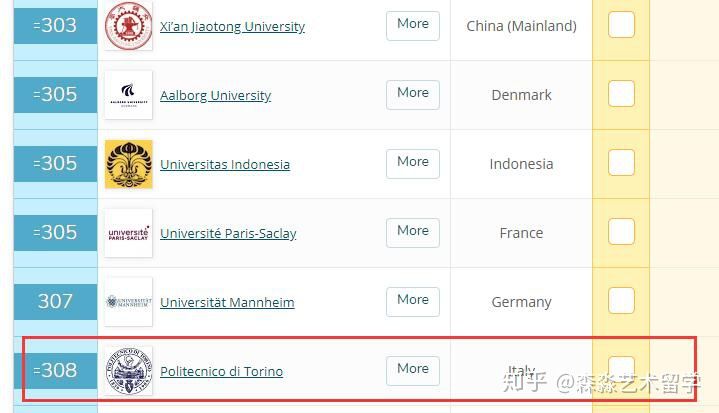
Task: Click the Université Paris-Saclay logo
Action: [128, 233]
